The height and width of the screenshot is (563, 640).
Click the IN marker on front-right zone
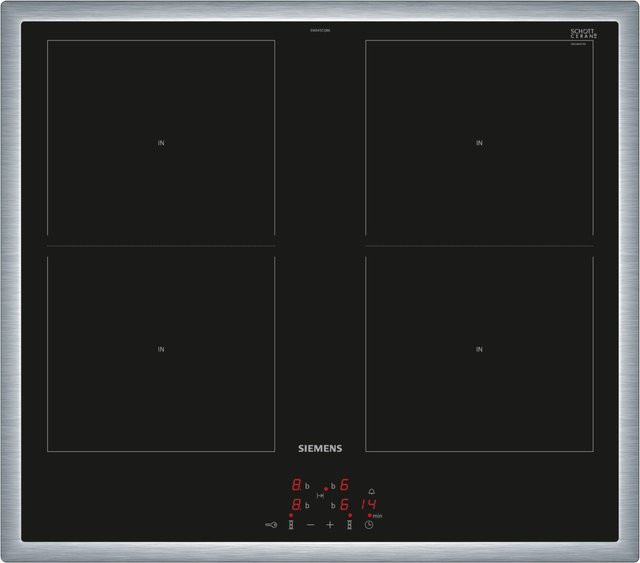(x=479, y=349)
